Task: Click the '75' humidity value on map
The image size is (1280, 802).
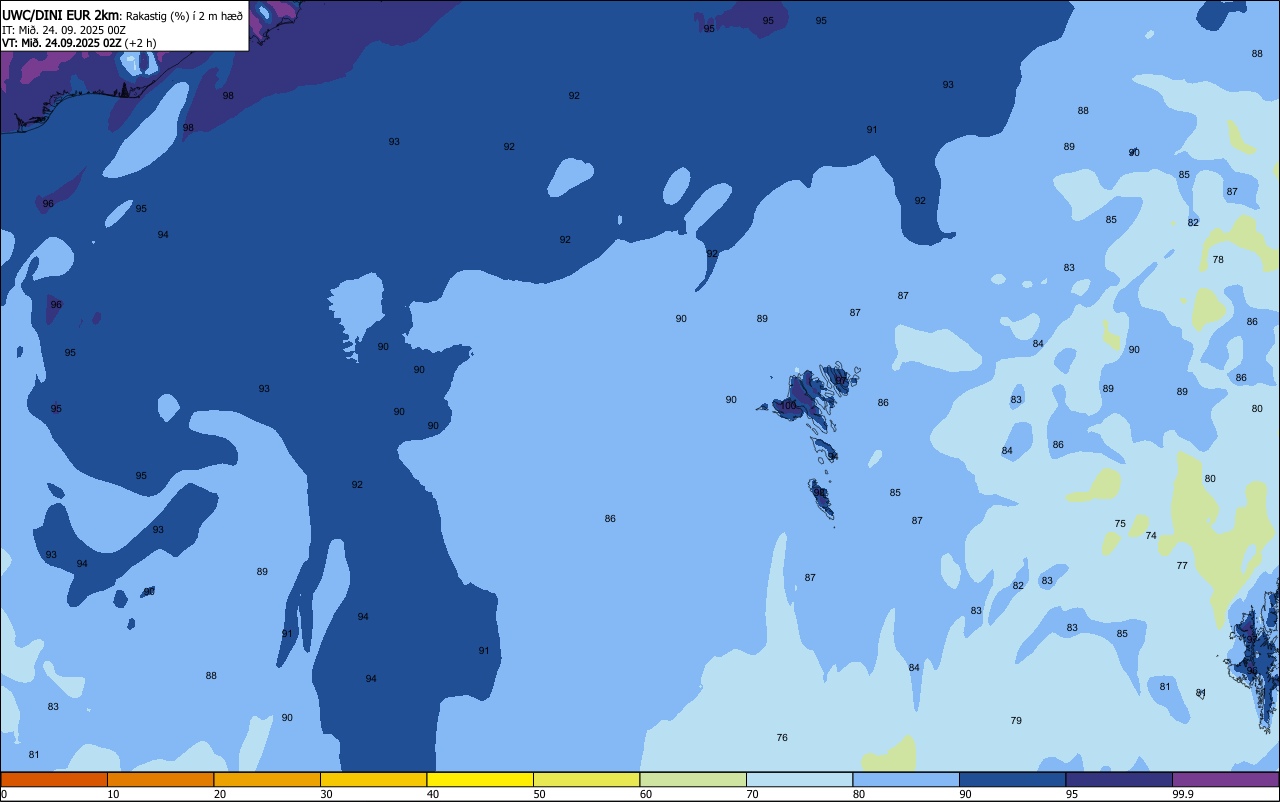Action: click(1120, 523)
